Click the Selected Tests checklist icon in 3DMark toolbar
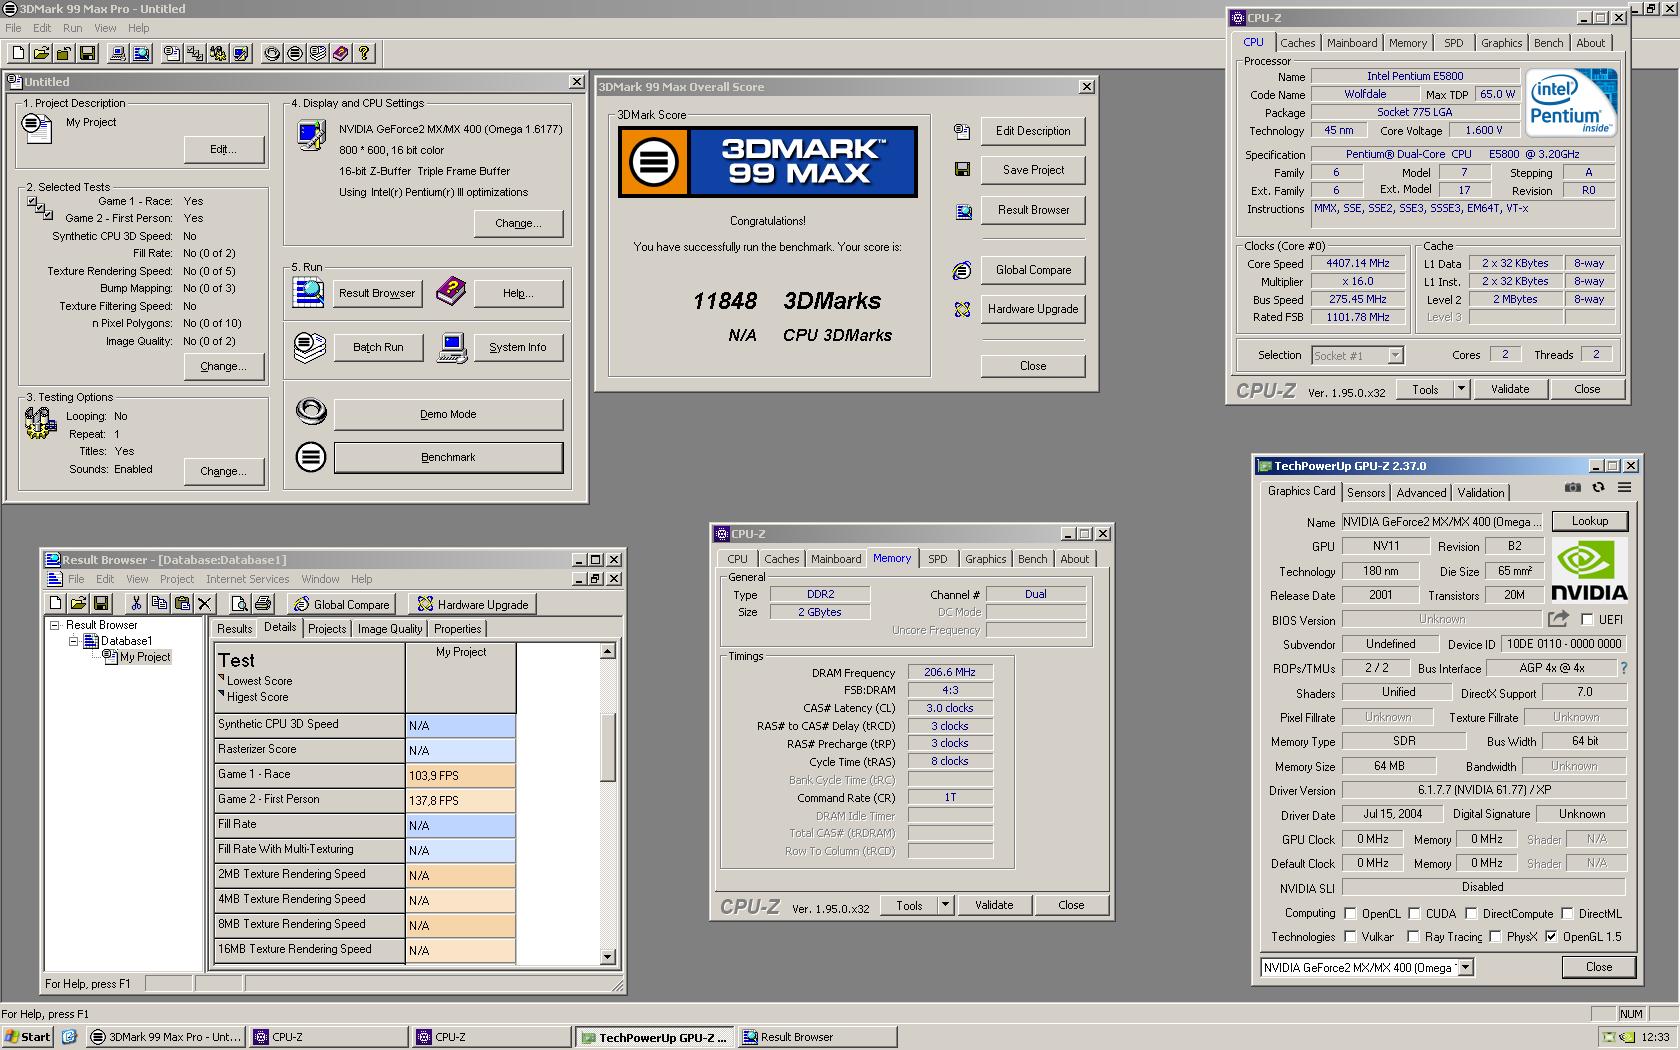Image resolution: width=1680 pixels, height=1050 pixels. (x=195, y=53)
